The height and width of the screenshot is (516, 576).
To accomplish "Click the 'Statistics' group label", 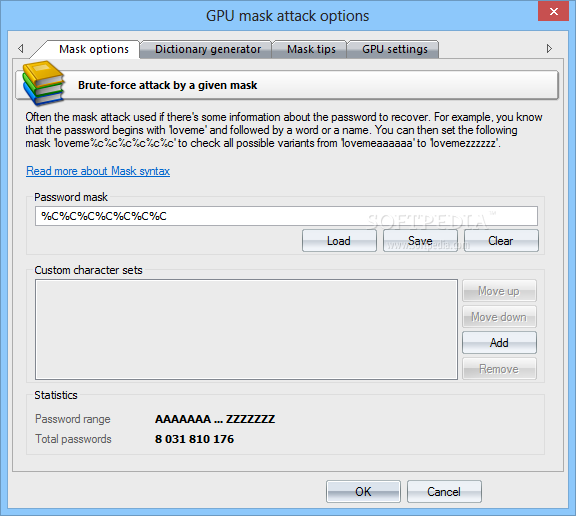I will coord(56,395).
